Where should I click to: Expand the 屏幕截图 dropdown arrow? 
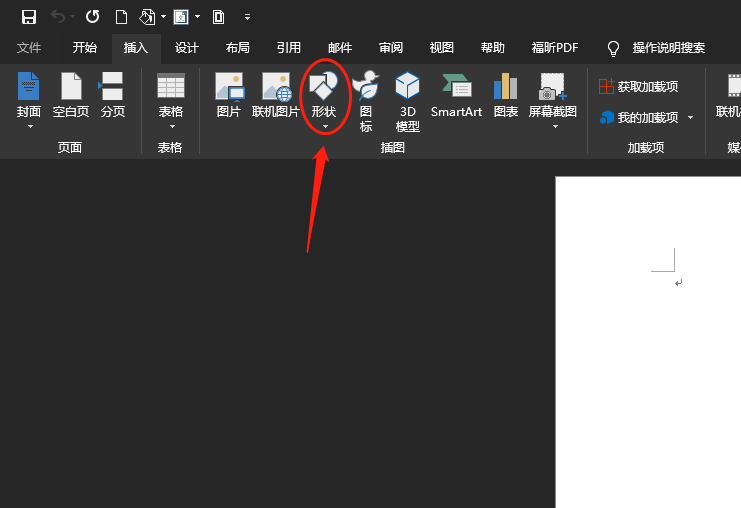pos(555,127)
